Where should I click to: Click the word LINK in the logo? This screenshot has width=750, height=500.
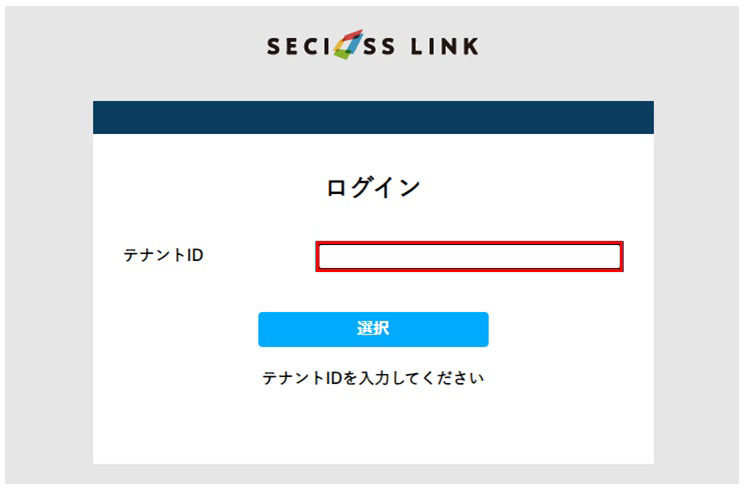(444, 46)
